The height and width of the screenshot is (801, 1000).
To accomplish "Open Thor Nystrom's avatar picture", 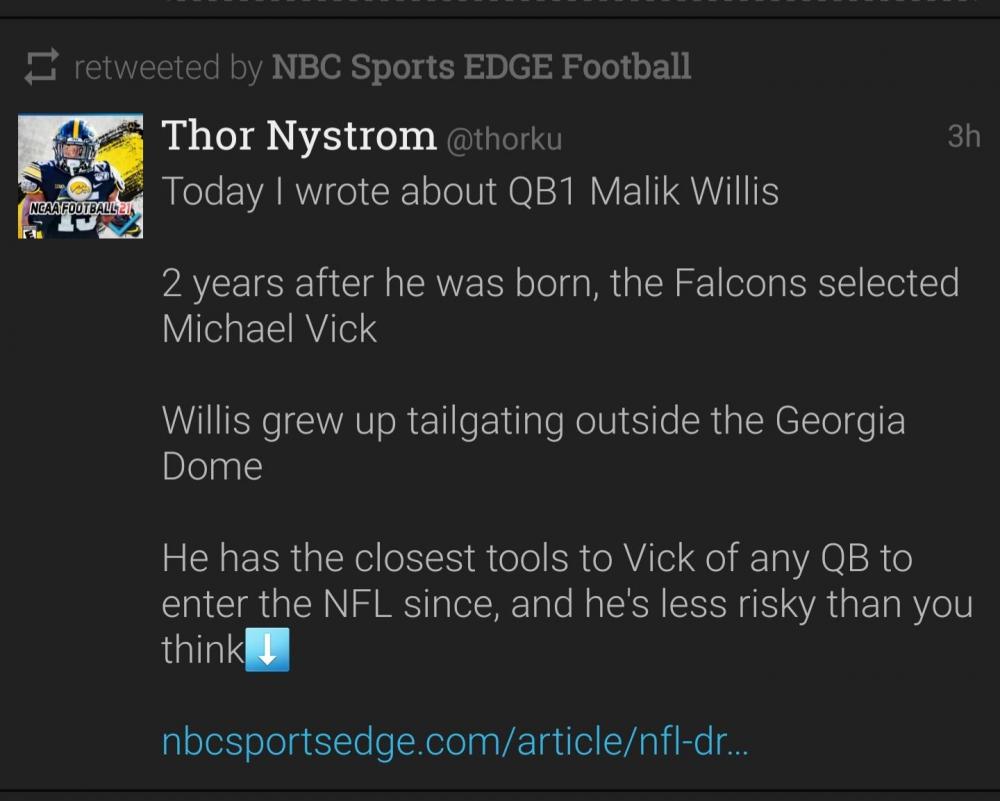I will pyautogui.click(x=80, y=175).
